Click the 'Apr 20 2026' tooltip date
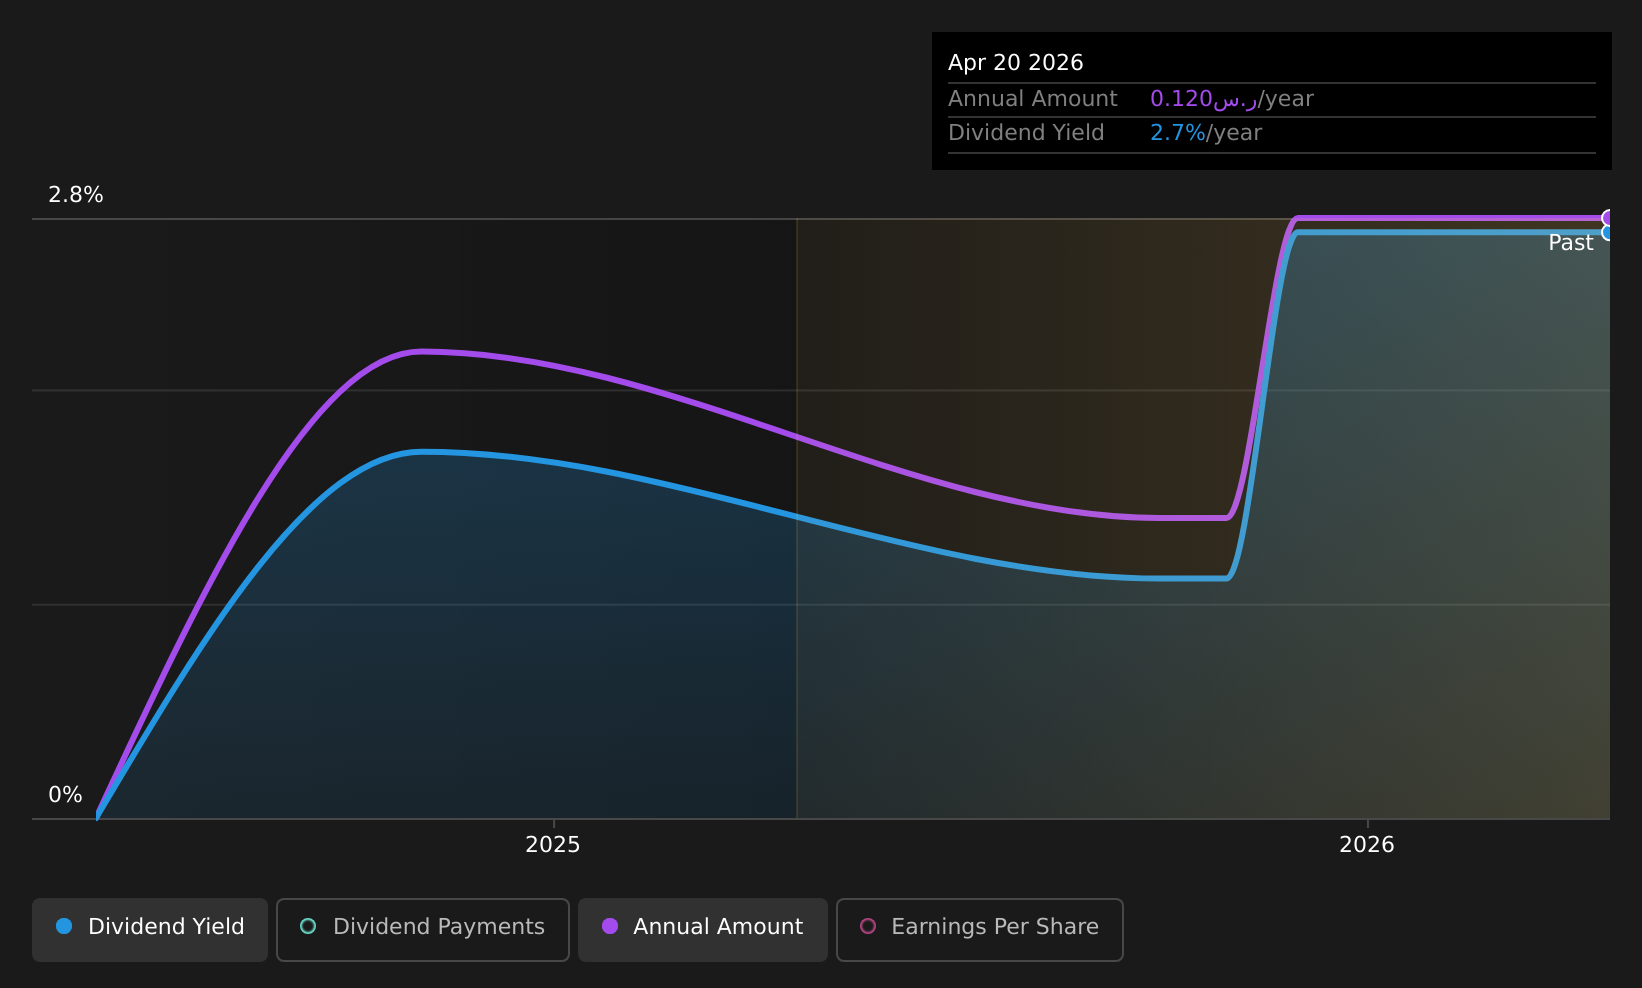This screenshot has width=1642, height=988. pos(1016,63)
